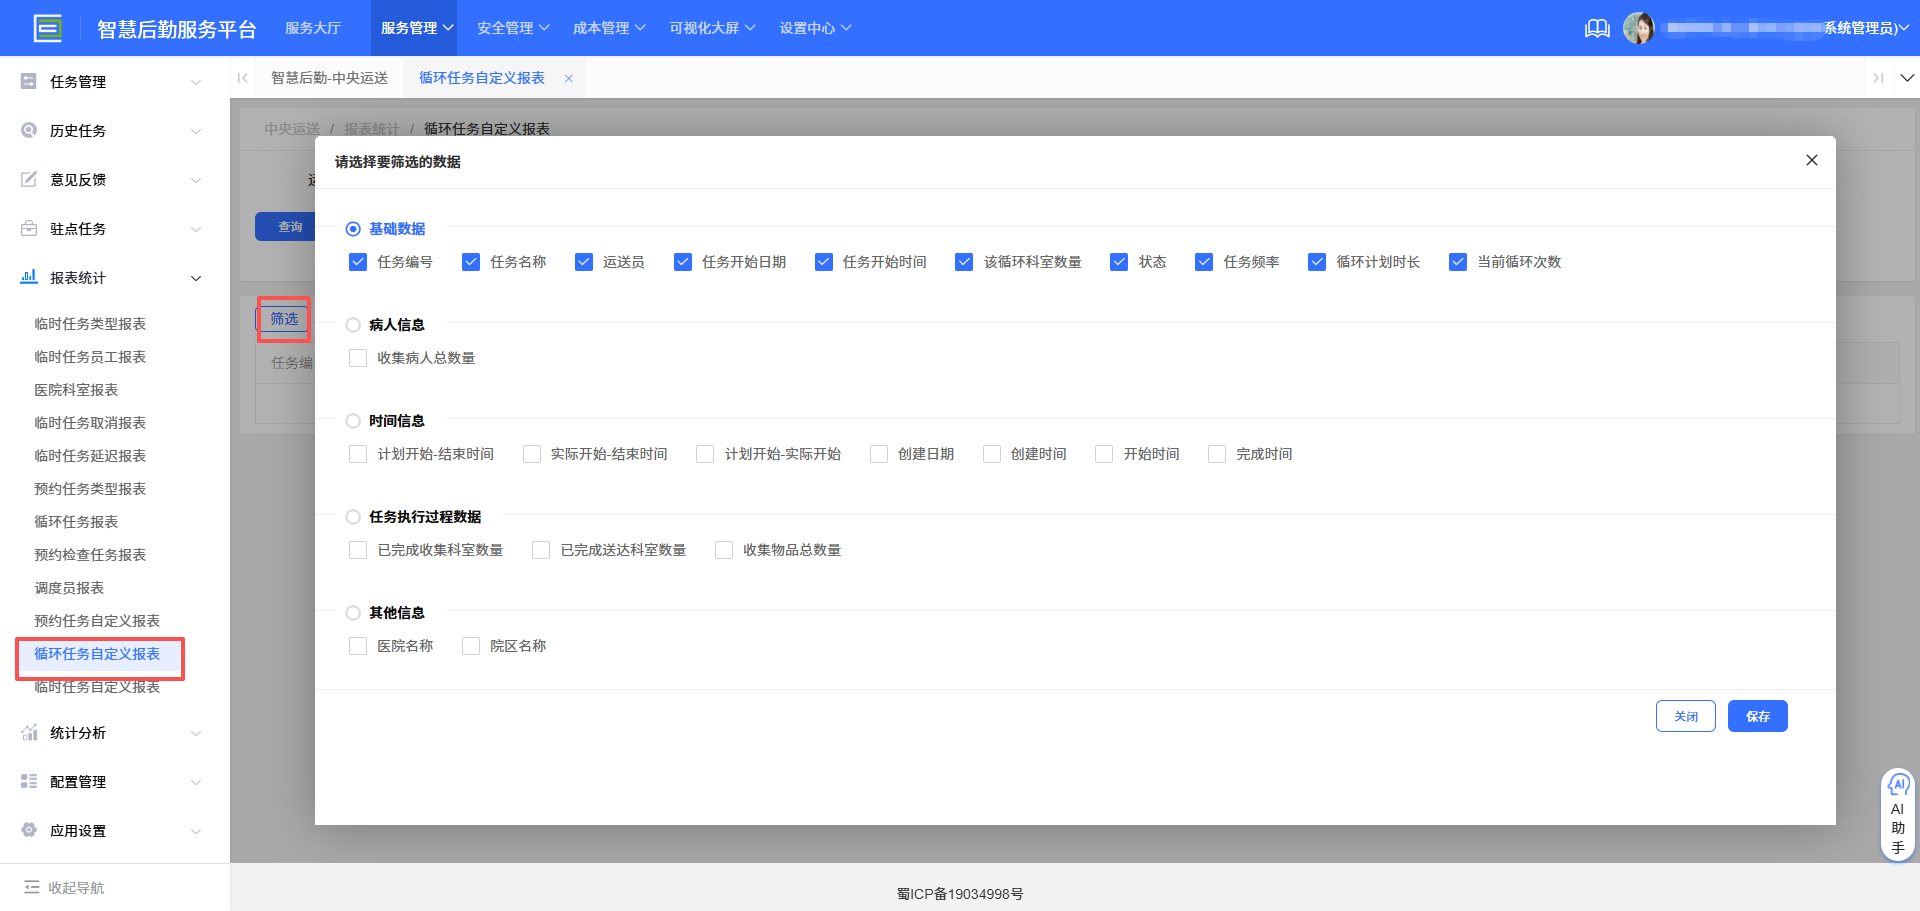
Task: Select the 时间信息 radio button
Action: 352,421
